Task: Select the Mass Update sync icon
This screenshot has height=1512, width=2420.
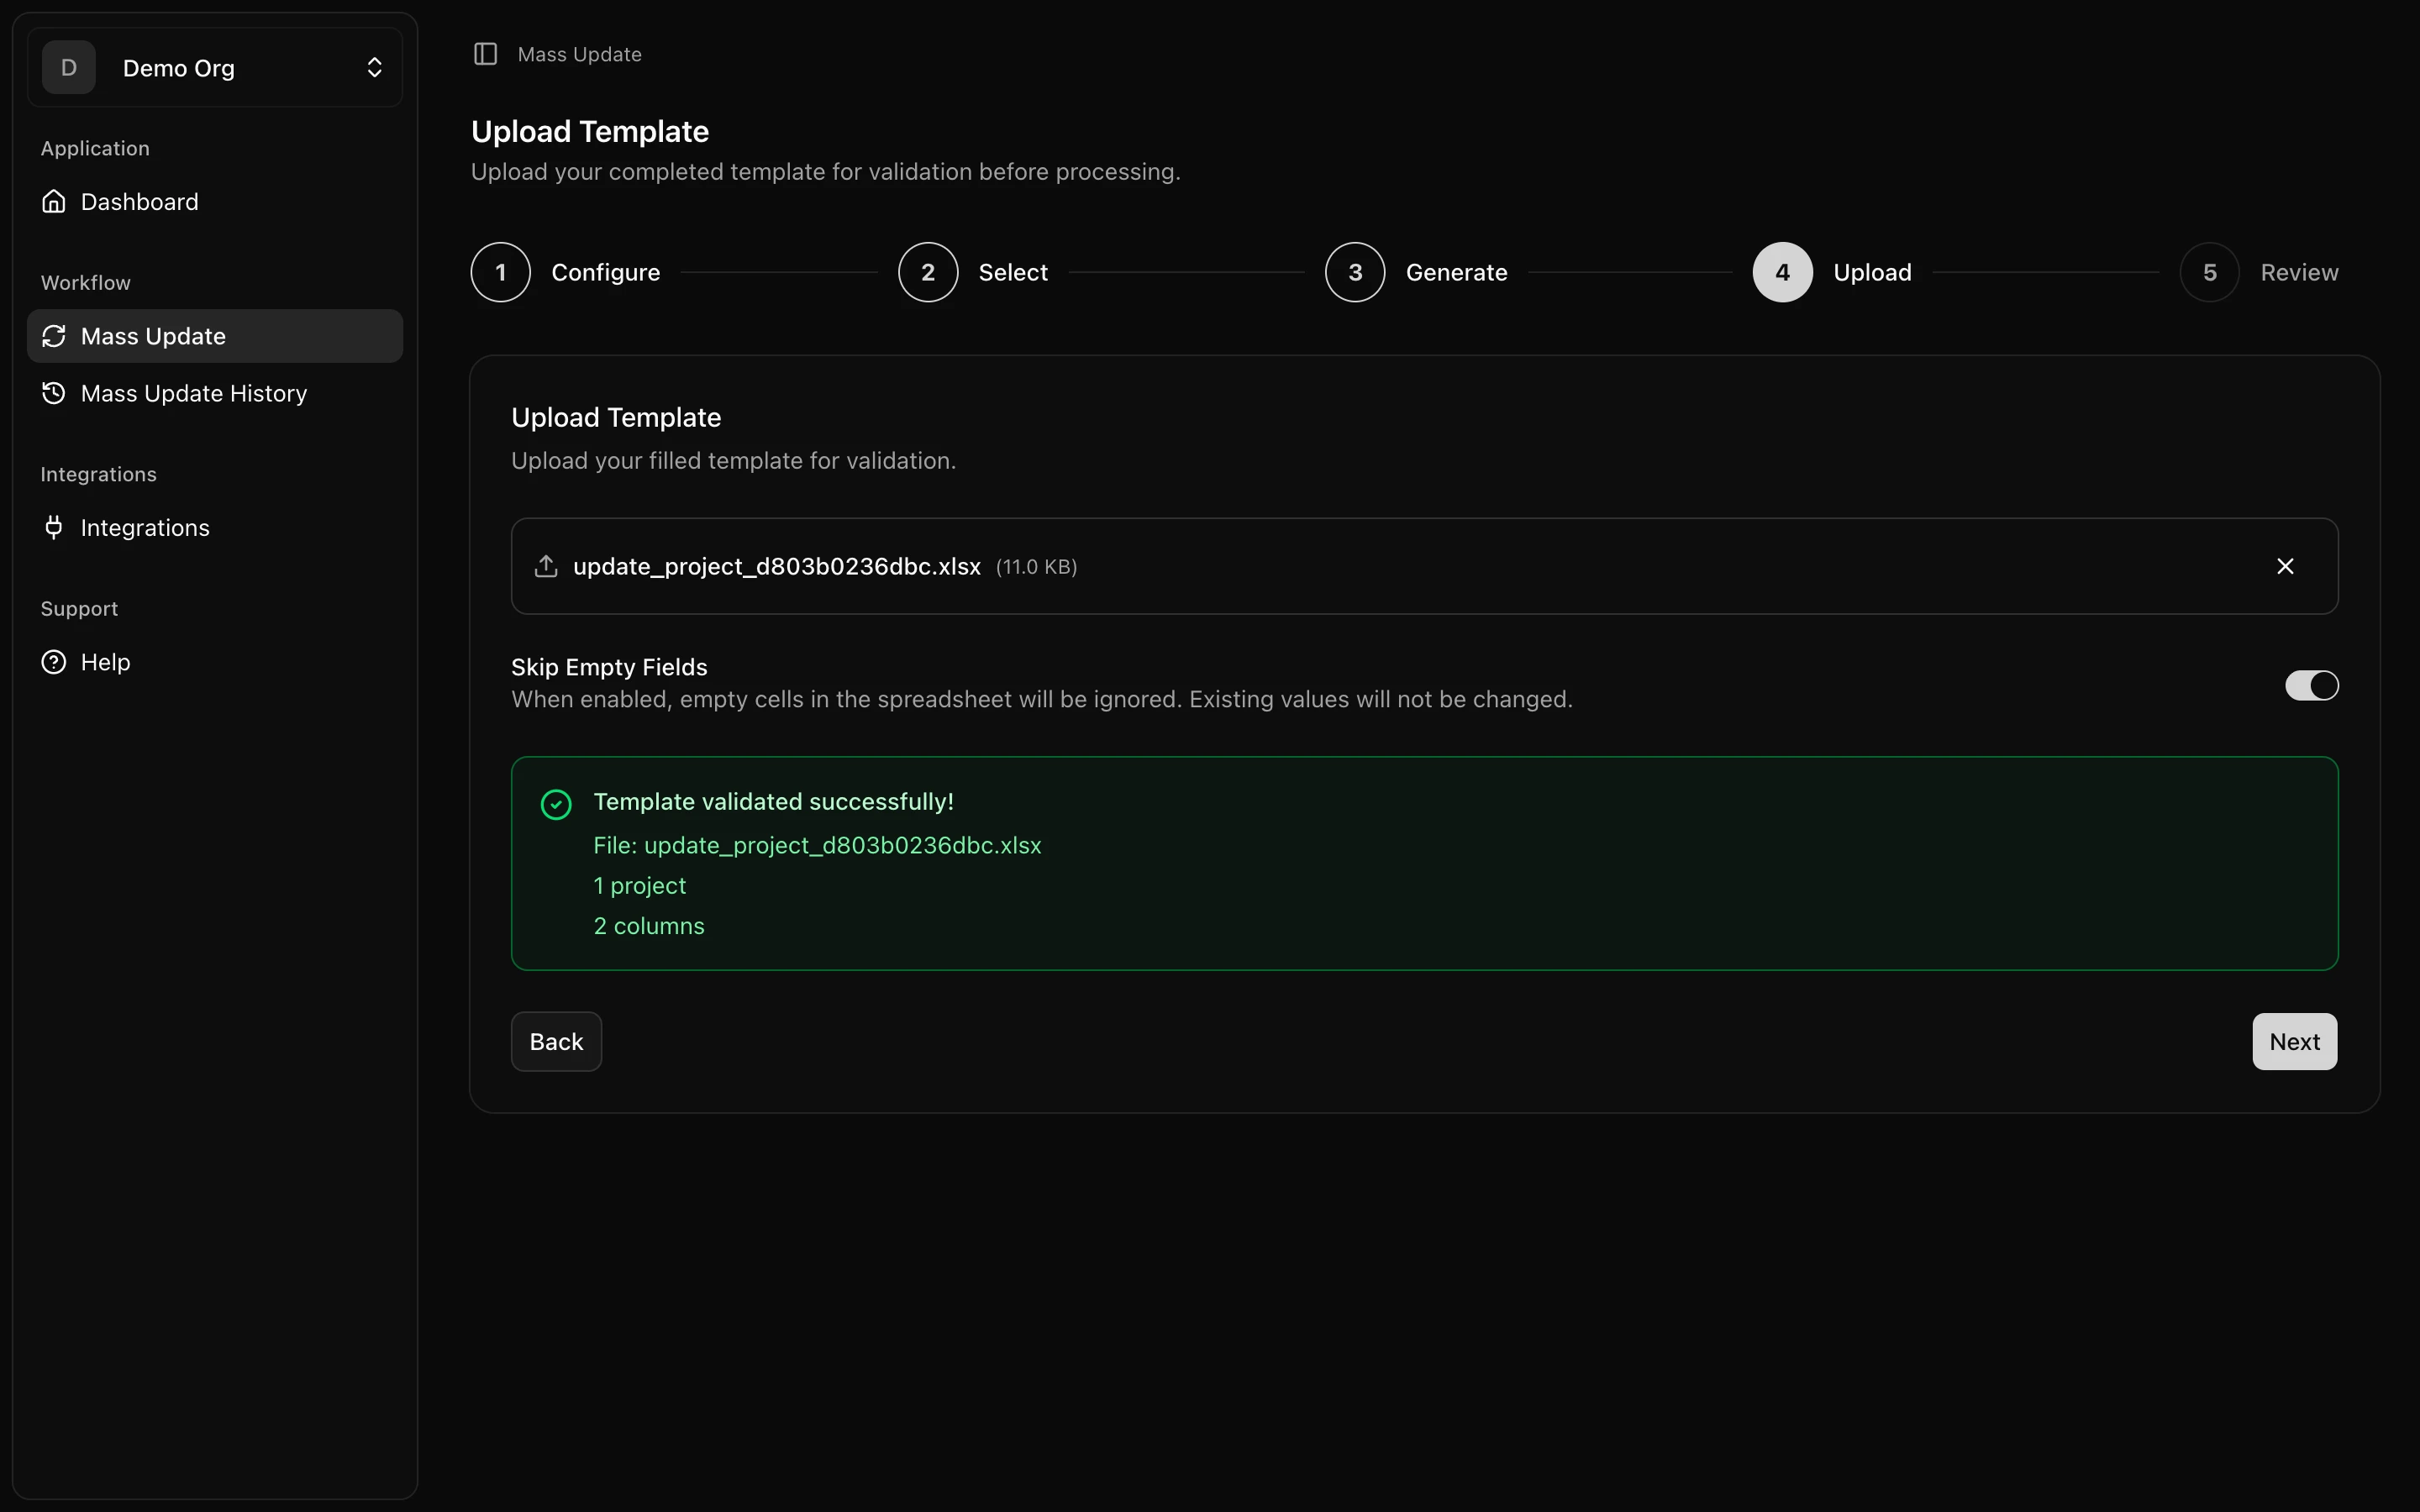Action: (x=54, y=336)
